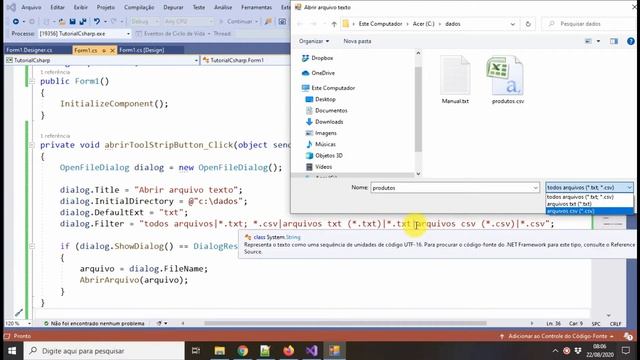
Task: Switch to Form1.Designer.cs tab
Action: point(29,50)
